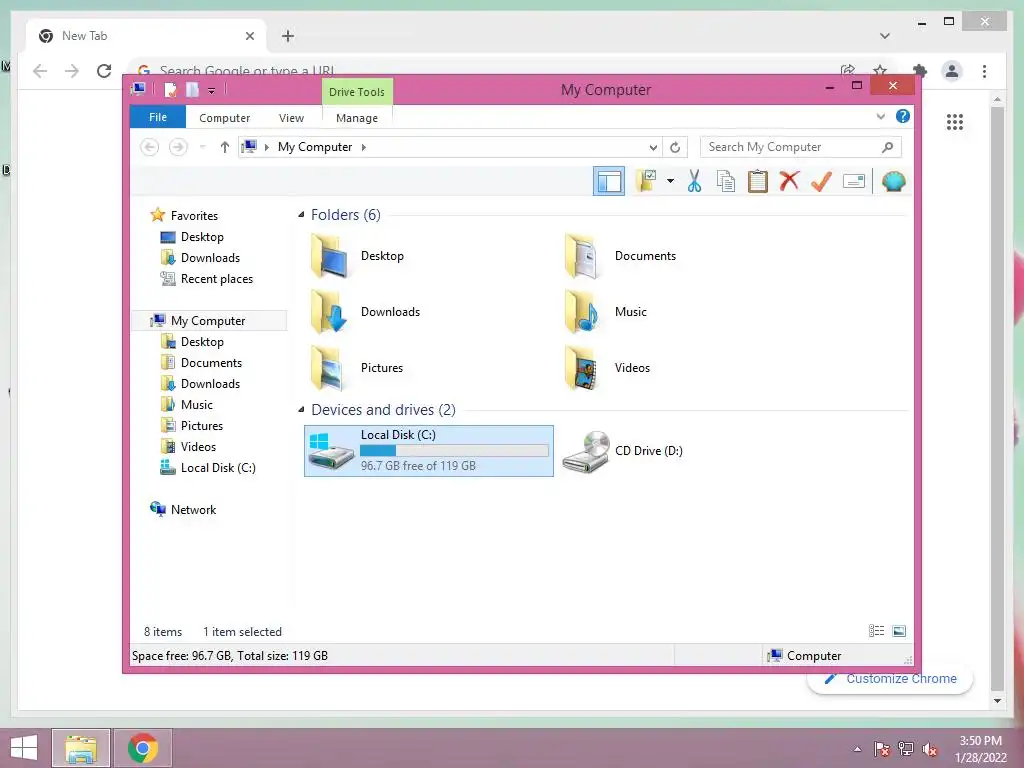This screenshot has height=768, width=1024.
Task: Click the scissors Cut icon
Action: pyautogui.click(x=694, y=181)
